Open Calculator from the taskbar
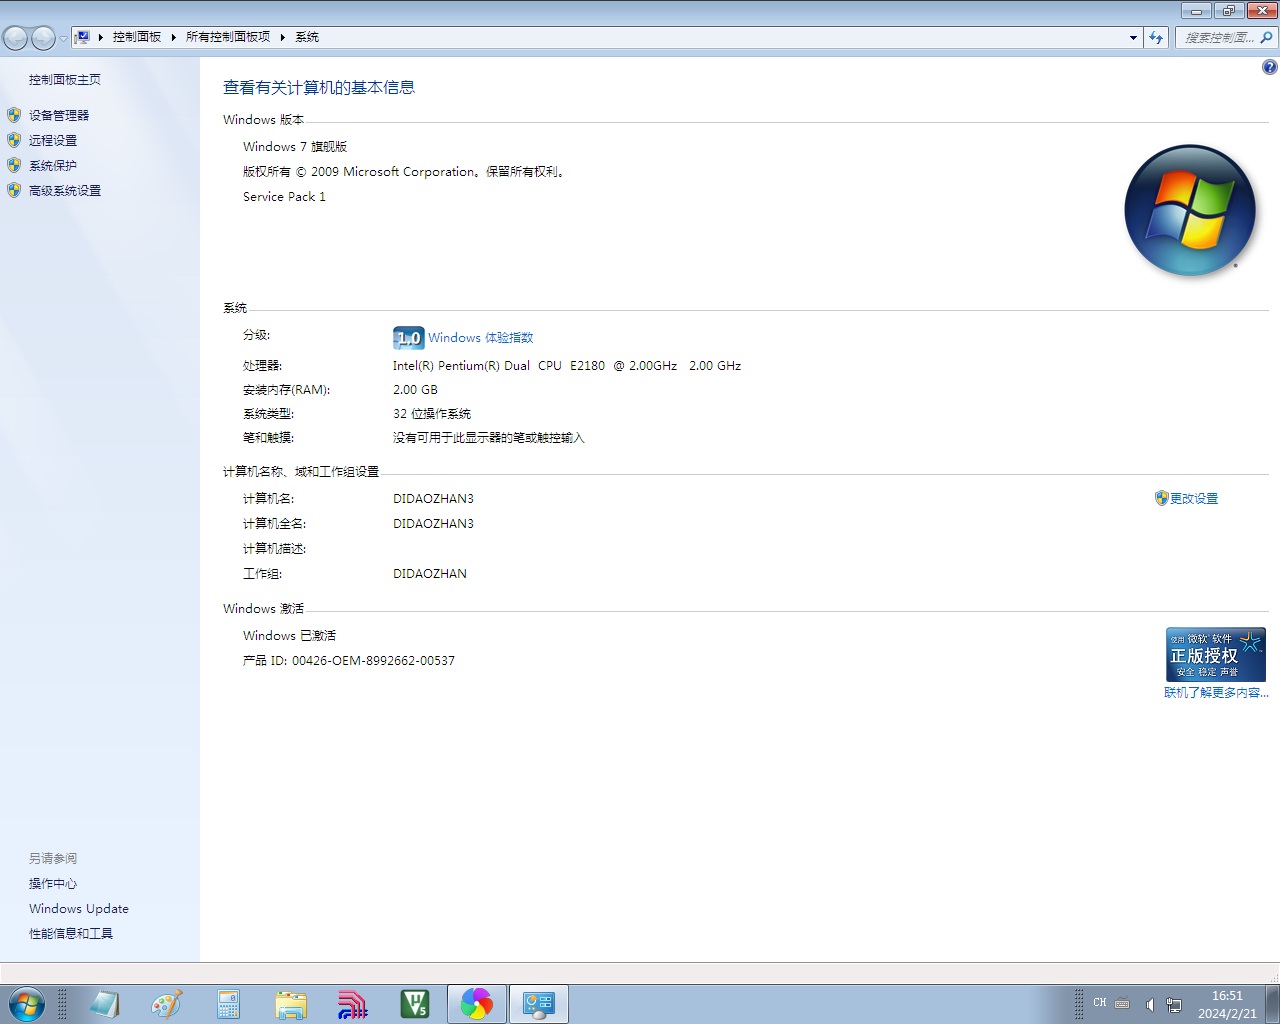 [x=228, y=1004]
